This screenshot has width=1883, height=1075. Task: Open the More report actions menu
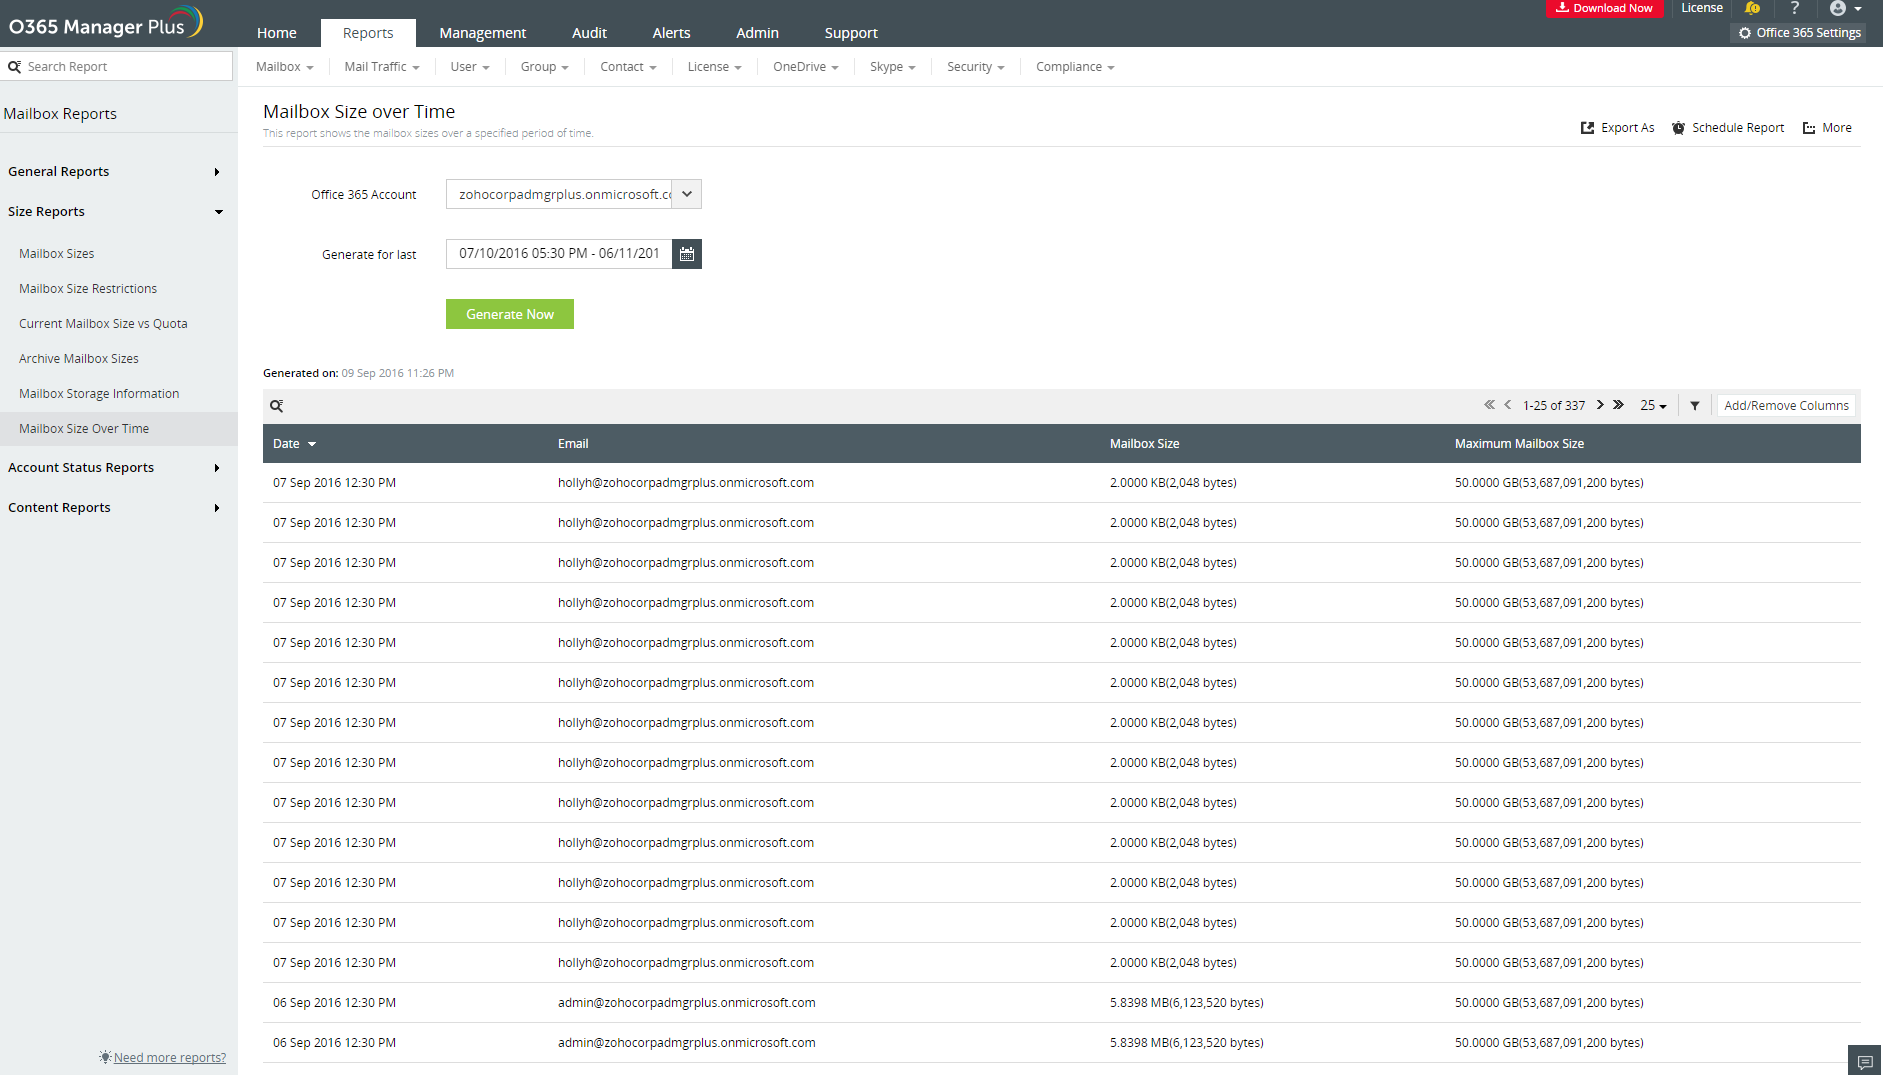click(x=1826, y=127)
